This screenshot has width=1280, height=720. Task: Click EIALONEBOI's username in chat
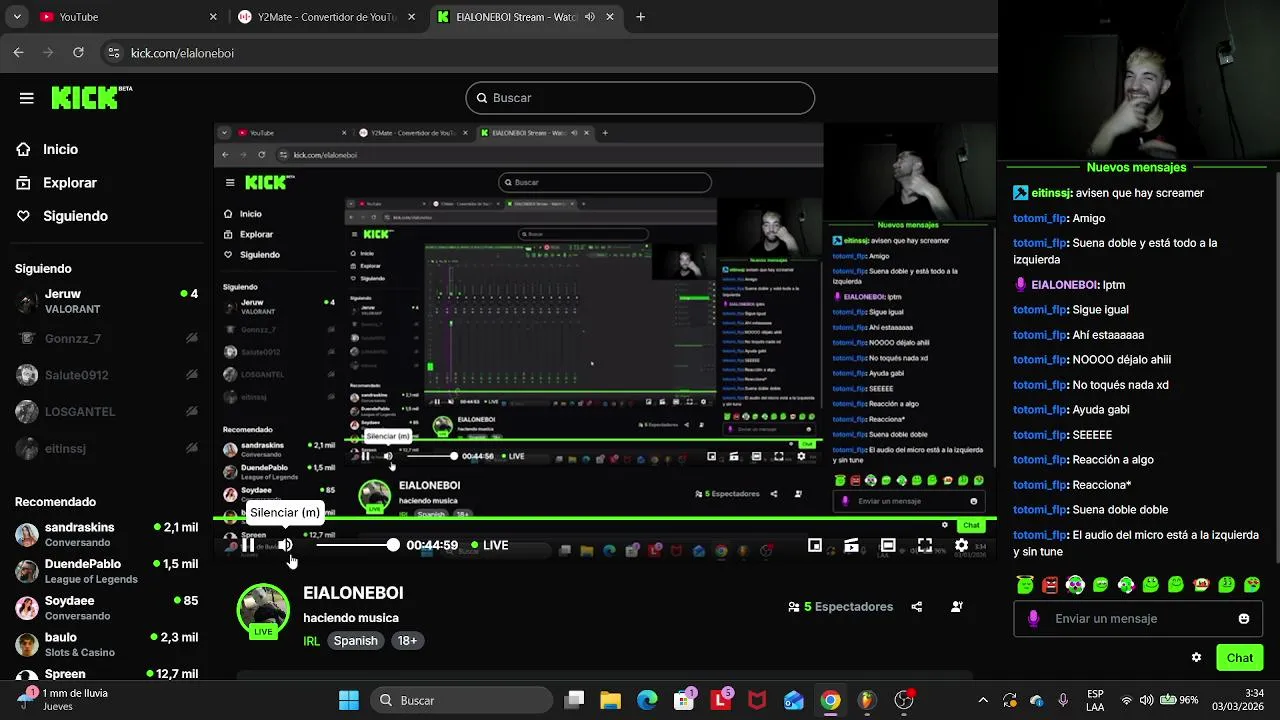pos(1064,285)
